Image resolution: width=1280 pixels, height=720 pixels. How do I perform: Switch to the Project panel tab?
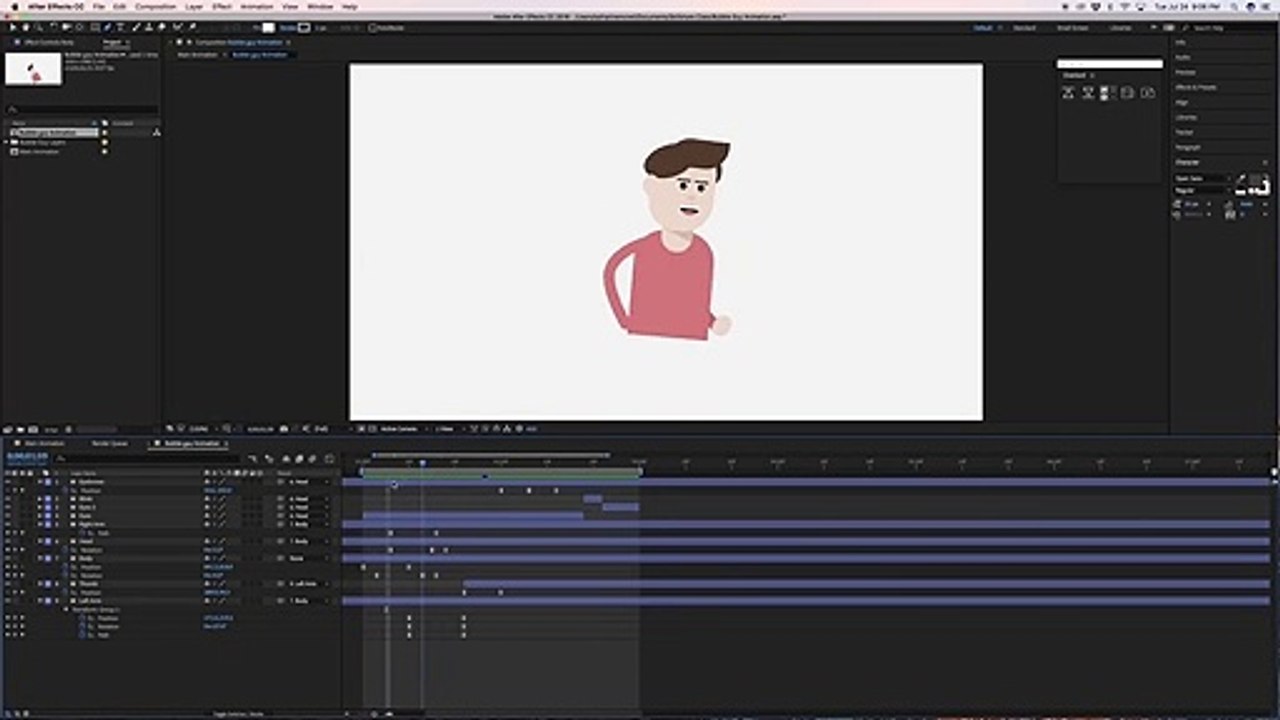[112, 42]
